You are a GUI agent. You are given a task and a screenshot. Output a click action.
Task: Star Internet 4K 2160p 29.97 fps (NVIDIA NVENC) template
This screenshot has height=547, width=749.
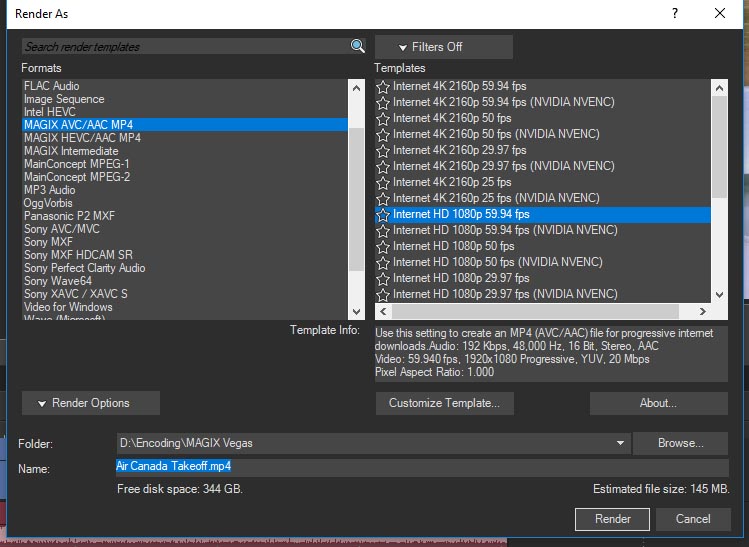(383, 166)
